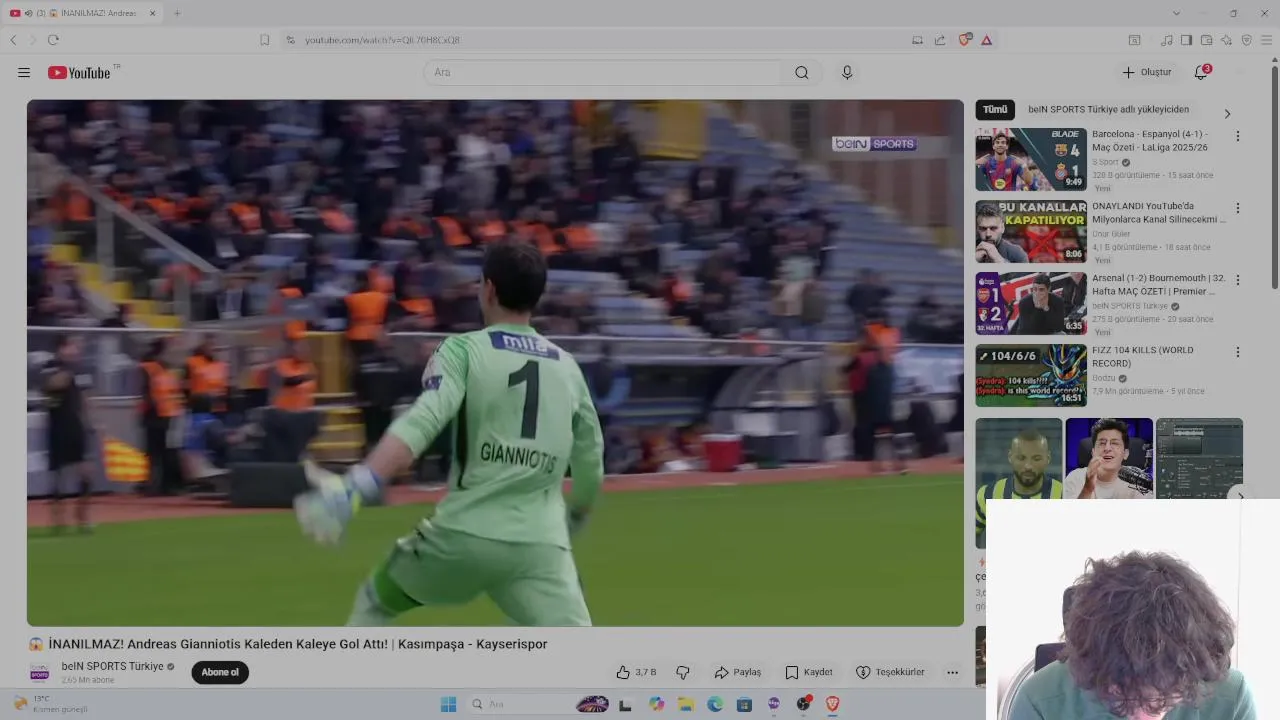
Task: Bookmark this page via address bar icon
Action: 264,40
